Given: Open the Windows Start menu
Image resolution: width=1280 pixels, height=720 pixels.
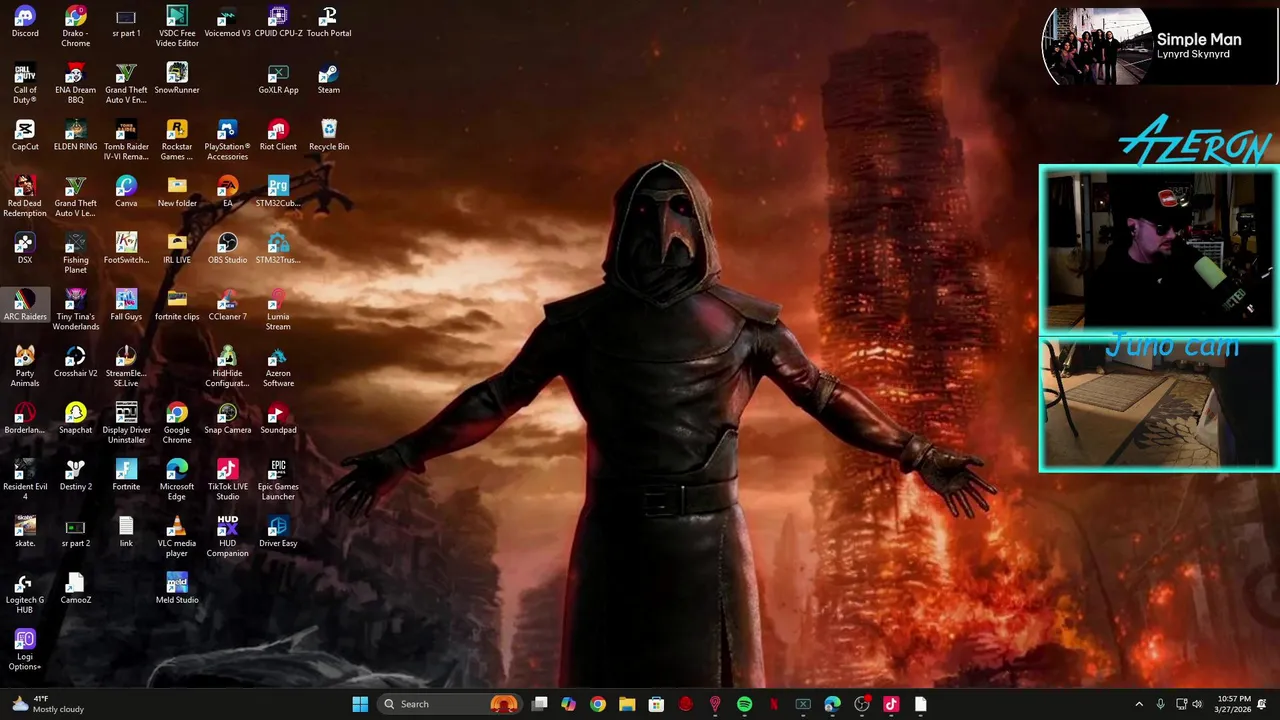Looking at the screenshot, I should (x=360, y=704).
